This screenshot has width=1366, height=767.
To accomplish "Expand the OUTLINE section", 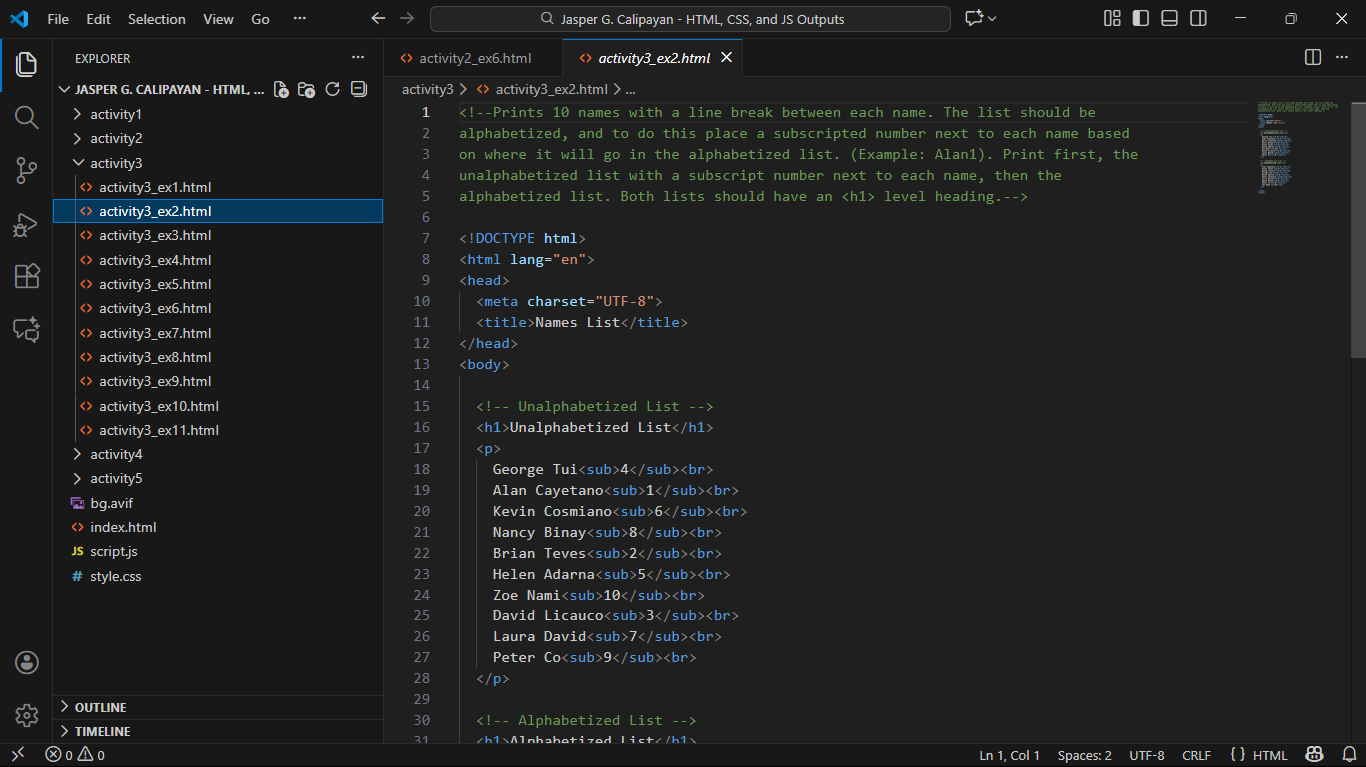I will [100, 707].
